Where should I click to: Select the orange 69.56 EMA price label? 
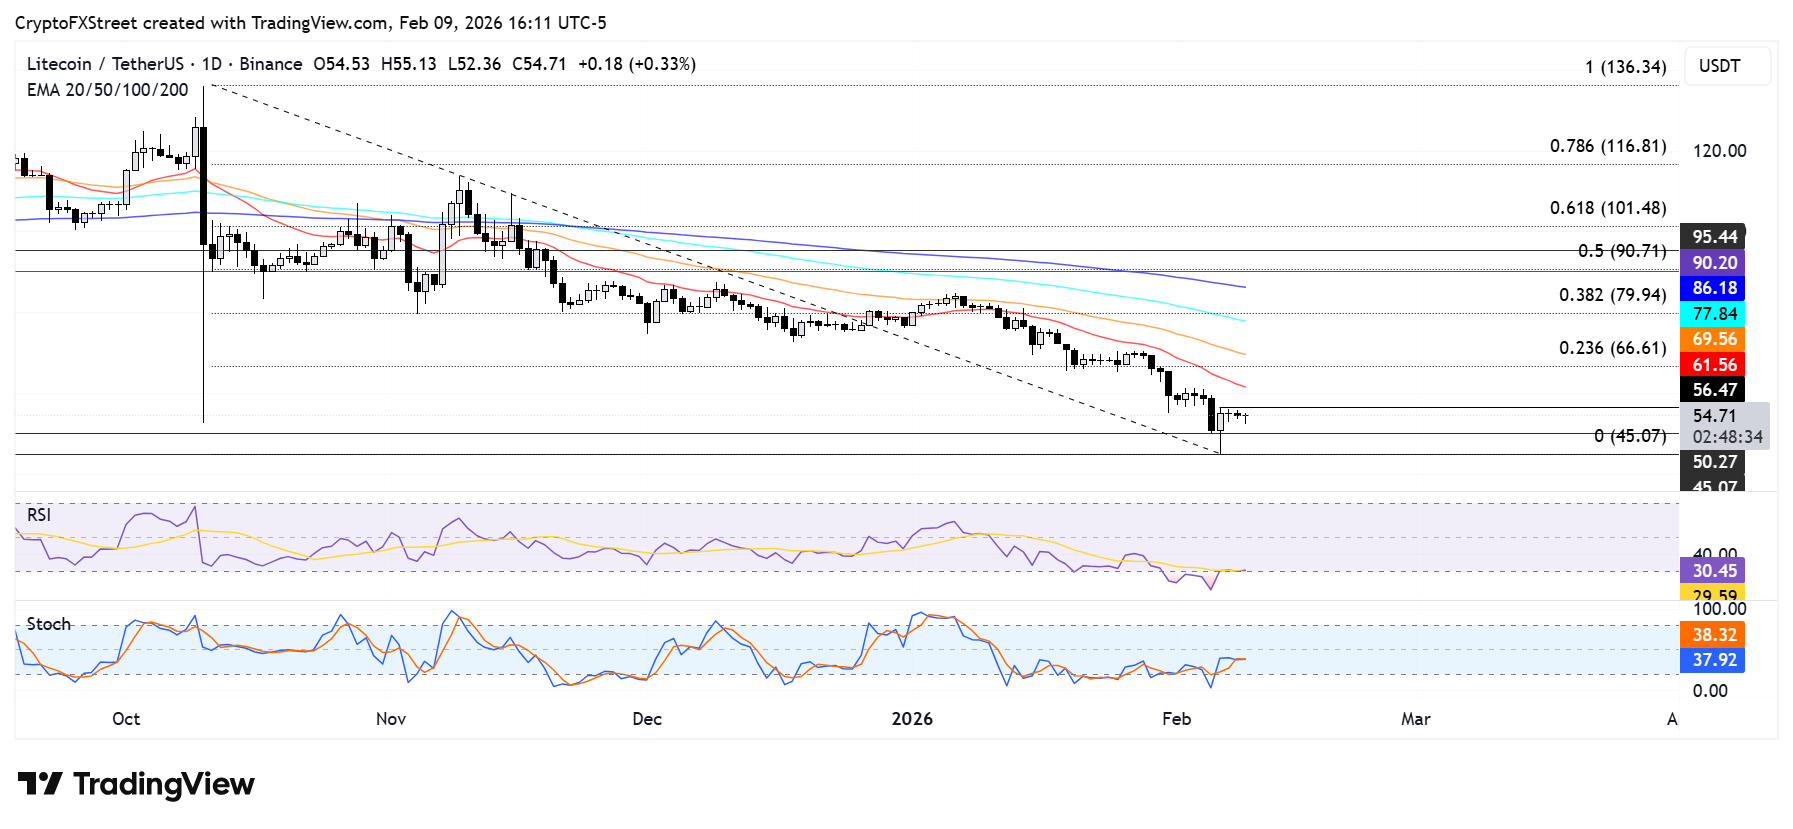[x=1713, y=339]
